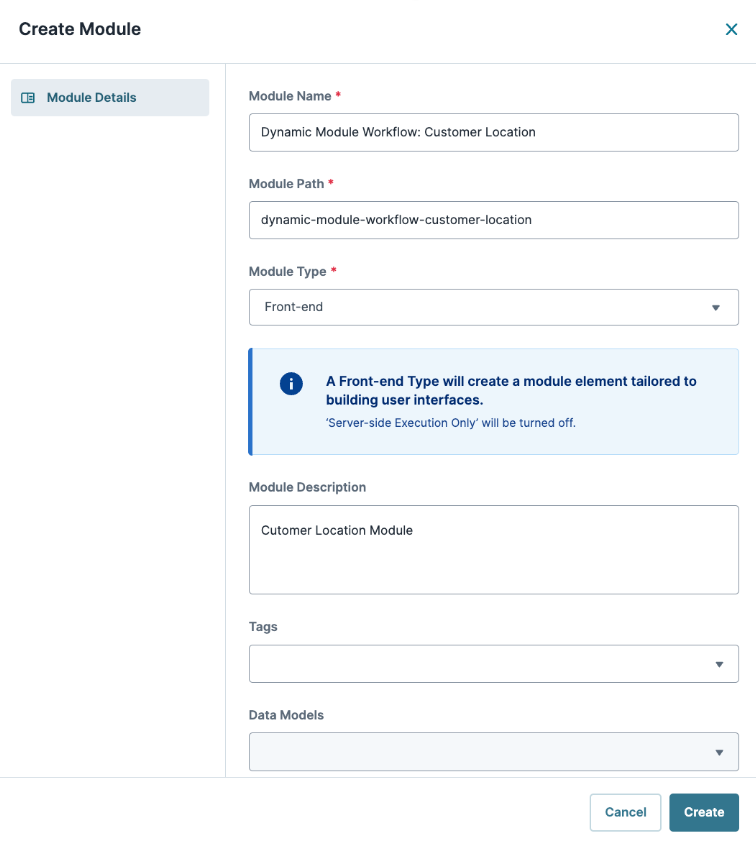This screenshot has width=756, height=842.
Task: Click the X to close Create Module dialog
Action: click(x=731, y=29)
